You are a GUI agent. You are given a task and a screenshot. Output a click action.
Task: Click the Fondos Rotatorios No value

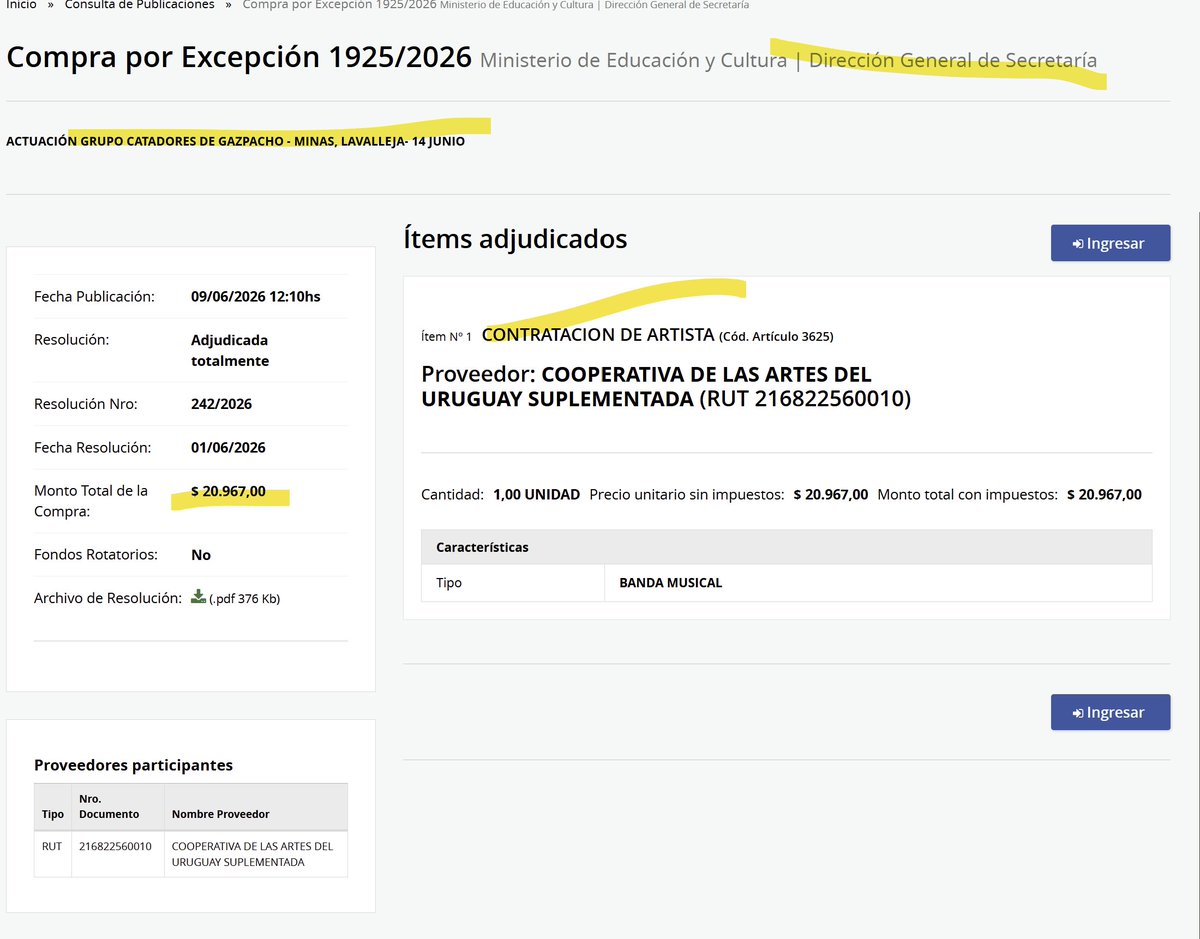point(201,555)
